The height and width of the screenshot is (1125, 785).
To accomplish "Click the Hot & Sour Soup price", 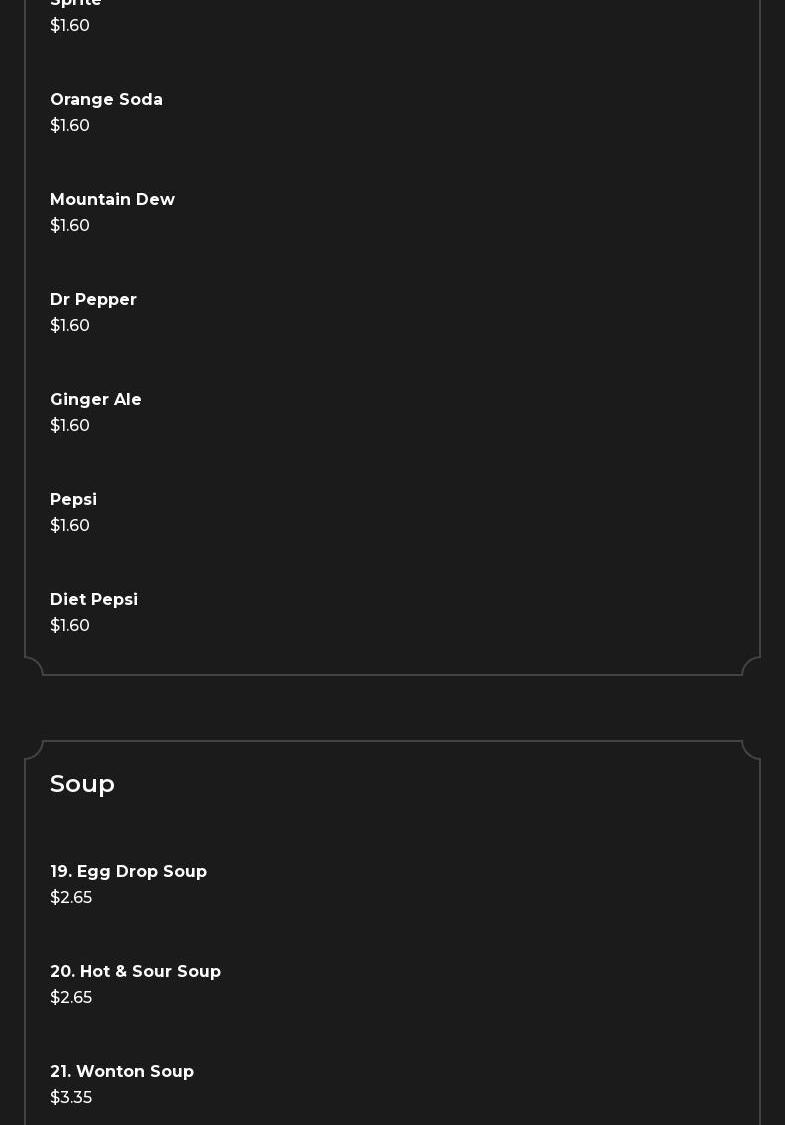I will tap(71, 998).
